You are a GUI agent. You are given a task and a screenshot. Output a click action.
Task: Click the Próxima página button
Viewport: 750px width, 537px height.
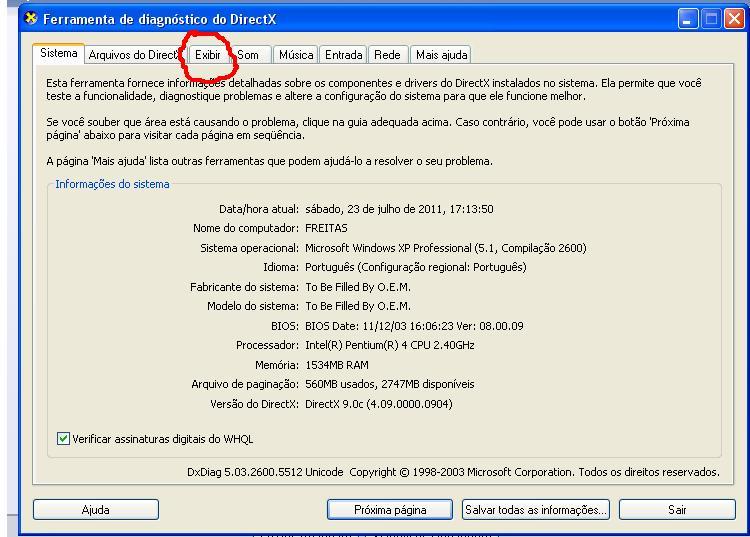390,510
